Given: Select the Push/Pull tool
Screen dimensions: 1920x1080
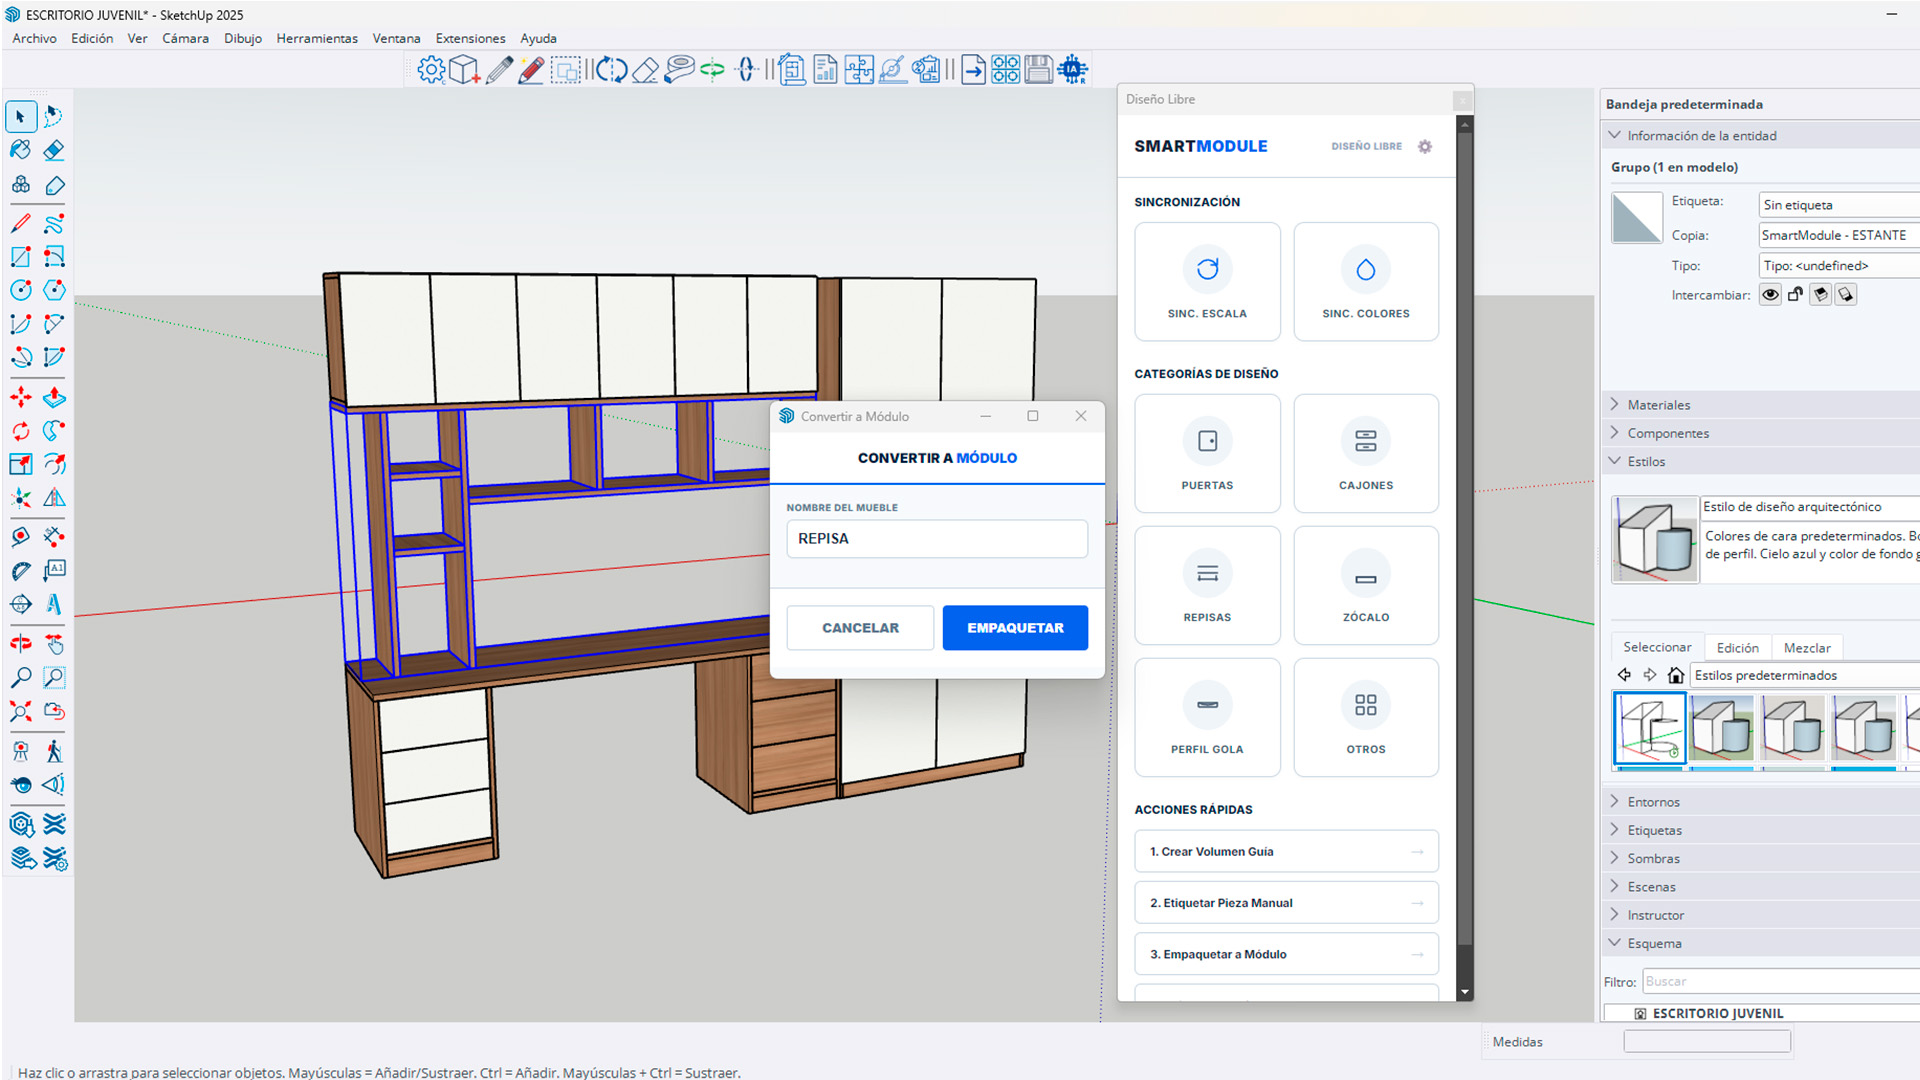Looking at the screenshot, I should 54,397.
